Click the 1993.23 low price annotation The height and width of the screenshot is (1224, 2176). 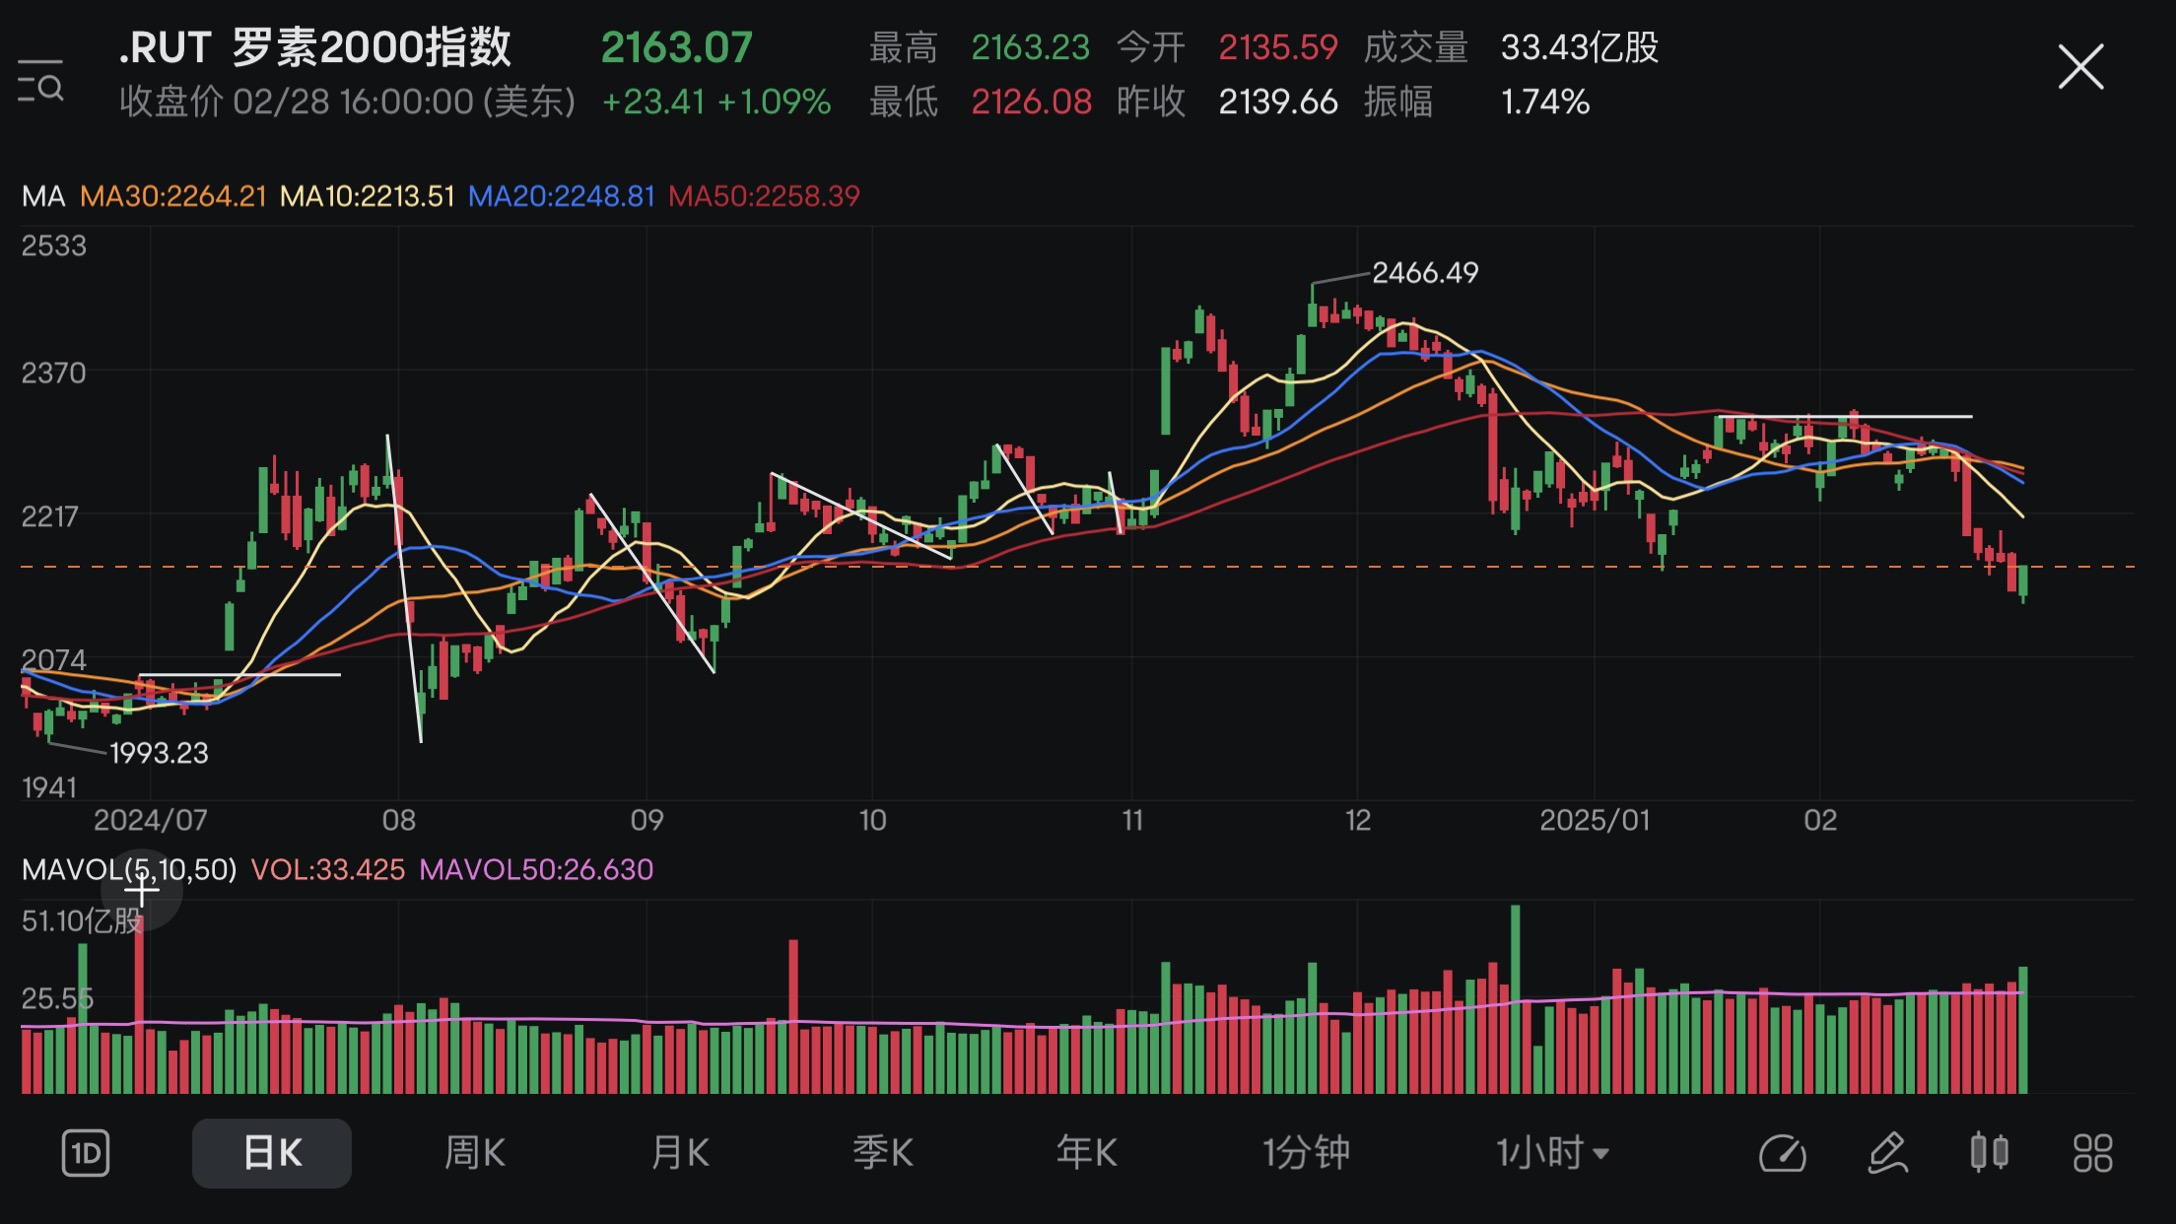pos(159,752)
